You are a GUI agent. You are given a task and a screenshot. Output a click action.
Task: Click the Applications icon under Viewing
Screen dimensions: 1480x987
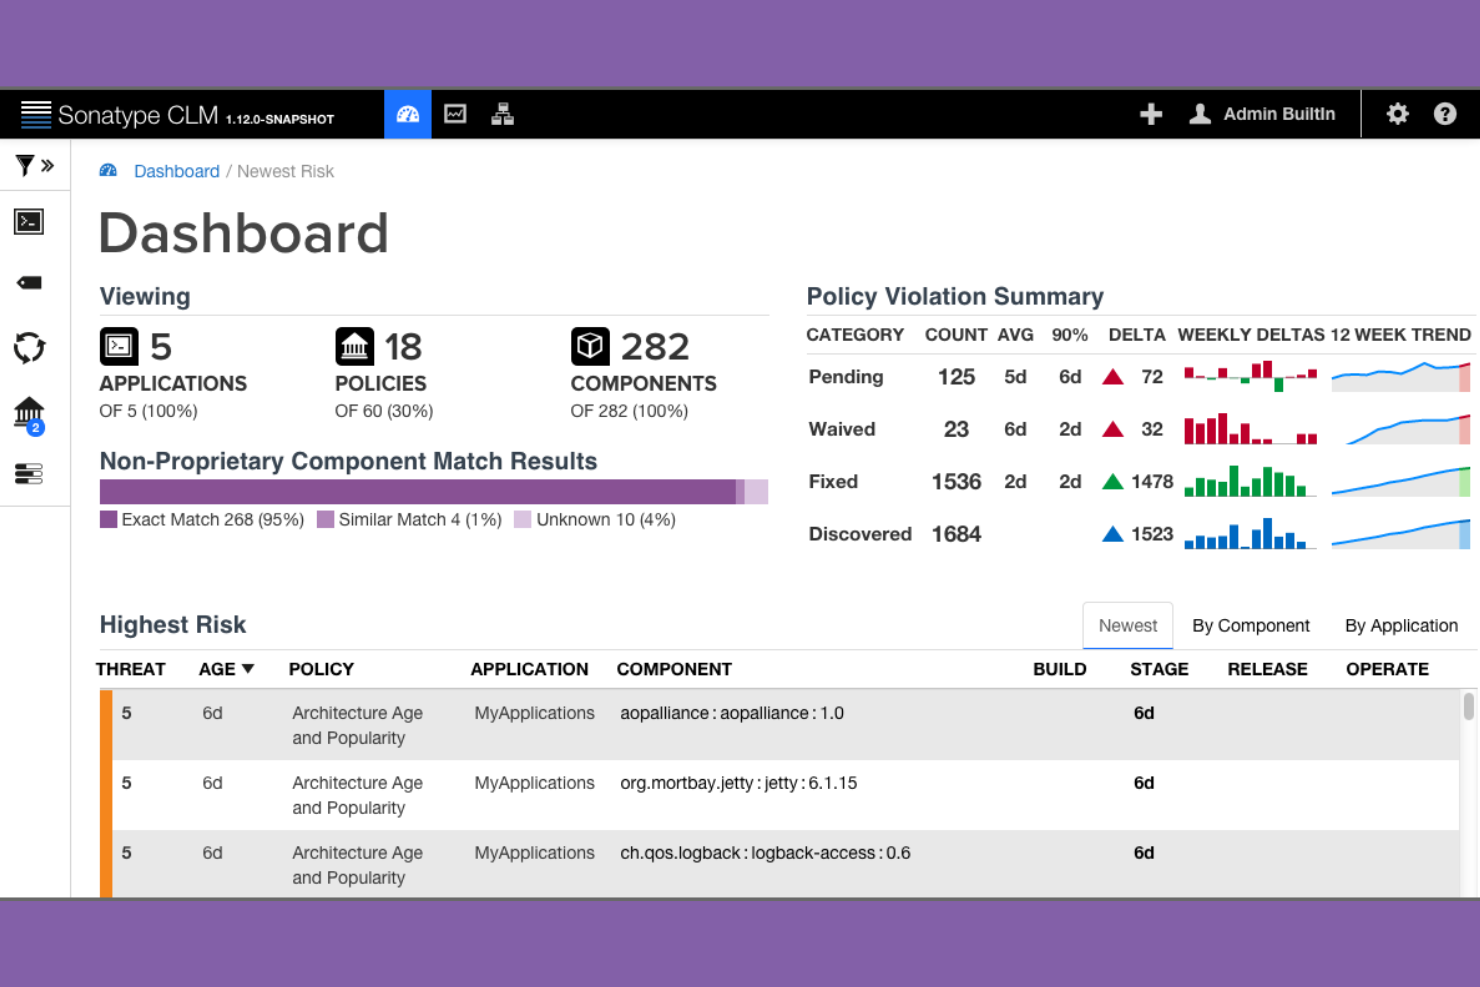click(x=119, y=347)
